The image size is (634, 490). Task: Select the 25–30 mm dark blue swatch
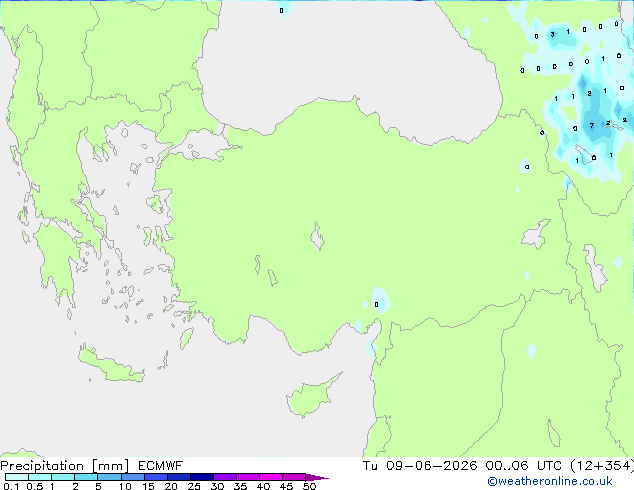coord(202,477)
